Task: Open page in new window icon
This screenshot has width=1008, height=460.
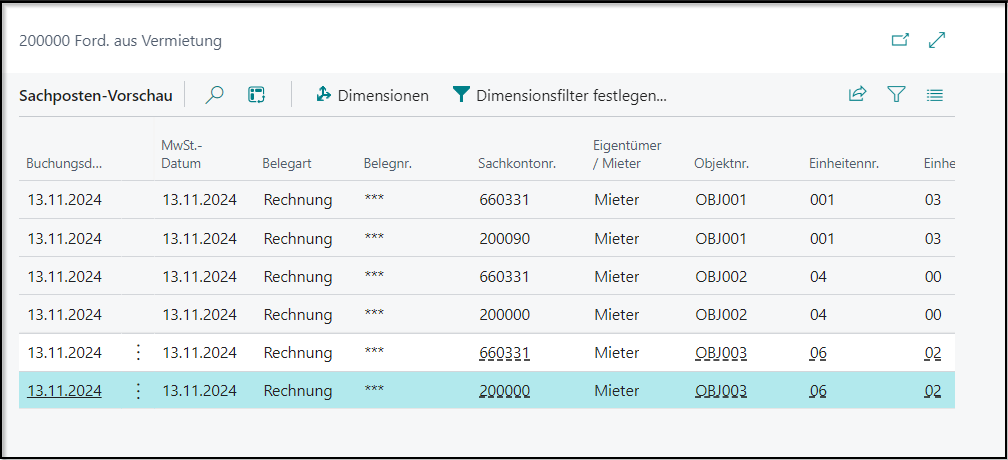Action: coord(901,40)
